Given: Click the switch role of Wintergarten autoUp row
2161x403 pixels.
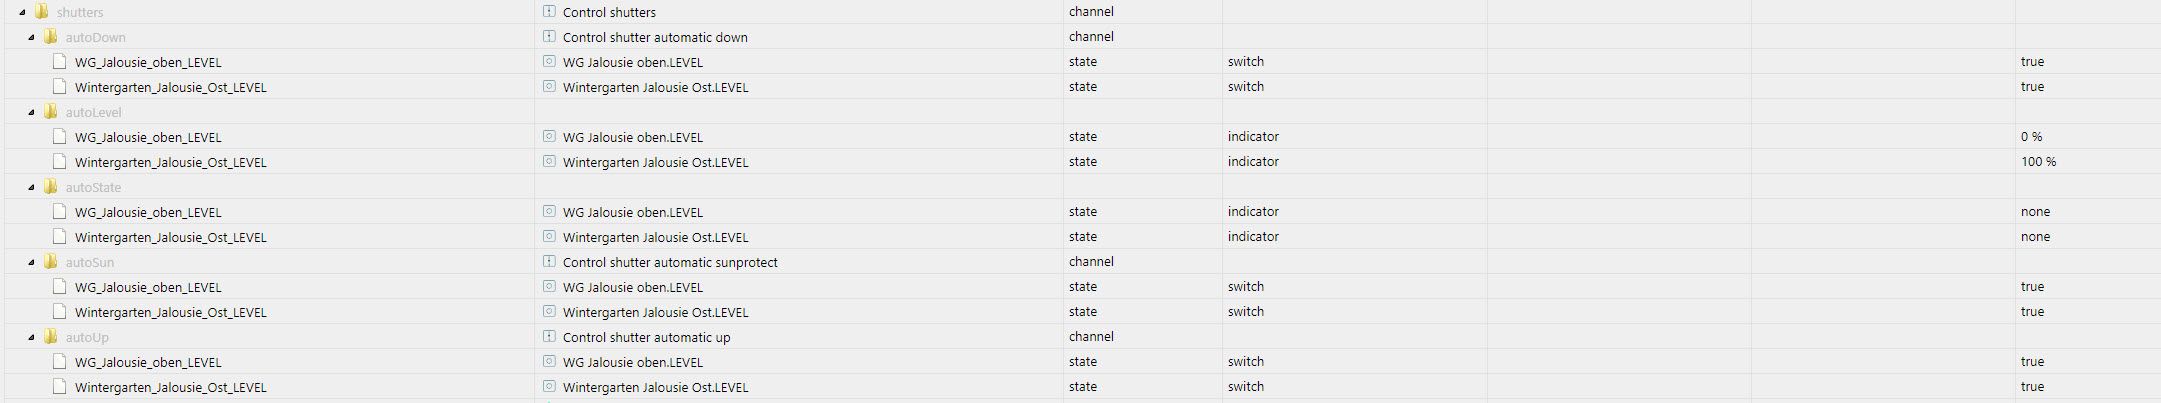Looking at the screenshot, I should click(x=1246, y=387).
